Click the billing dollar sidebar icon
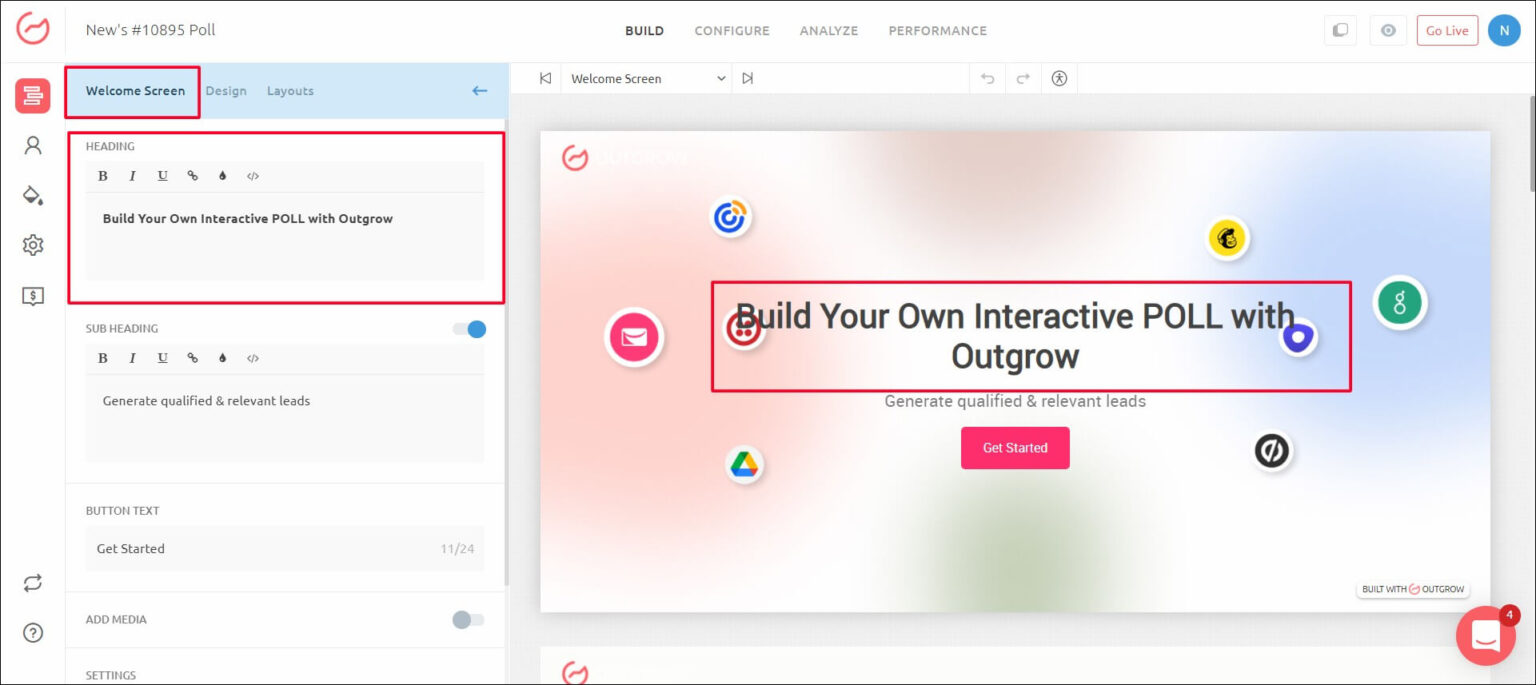 coord(33,296)
